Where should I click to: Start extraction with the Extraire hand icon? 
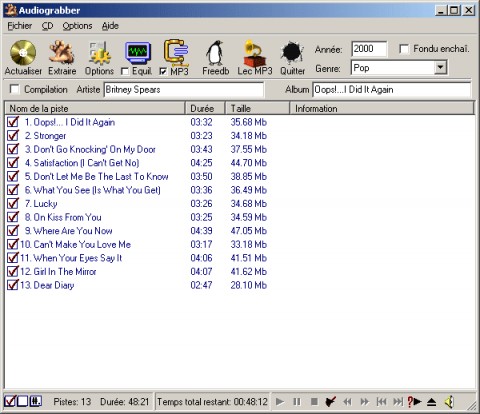pos(62,52)
